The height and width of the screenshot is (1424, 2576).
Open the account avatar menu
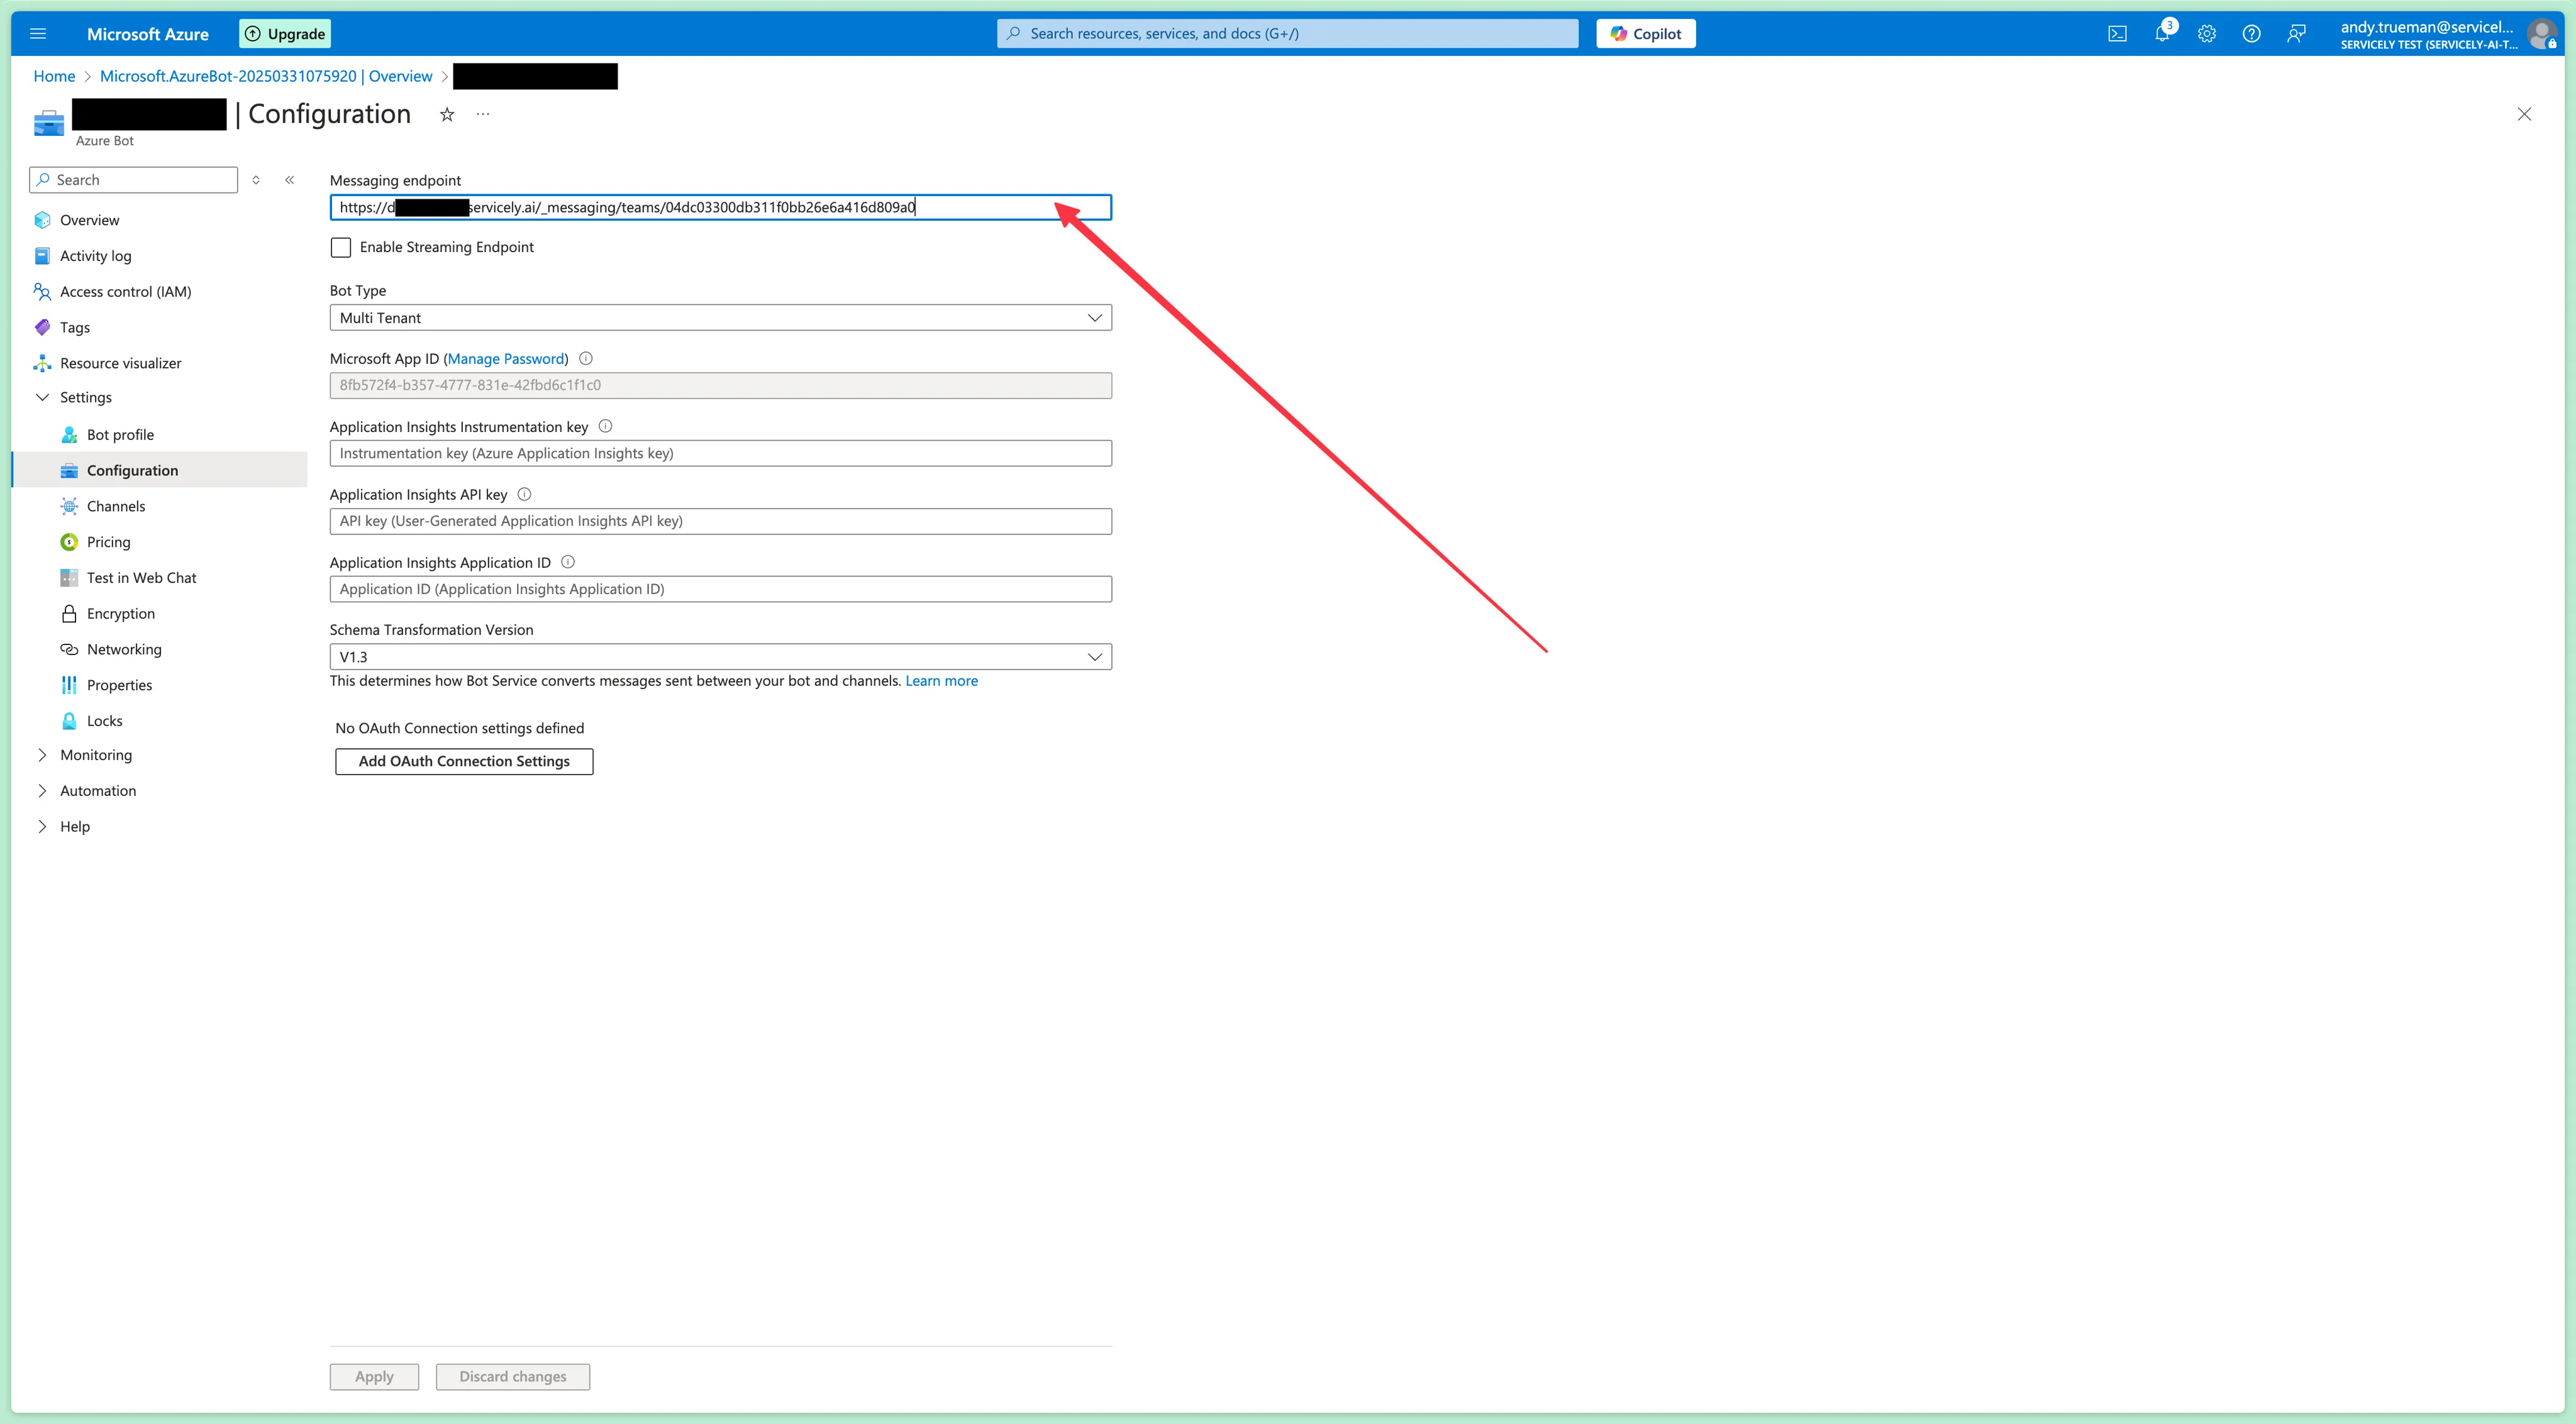coord(2541,34)
